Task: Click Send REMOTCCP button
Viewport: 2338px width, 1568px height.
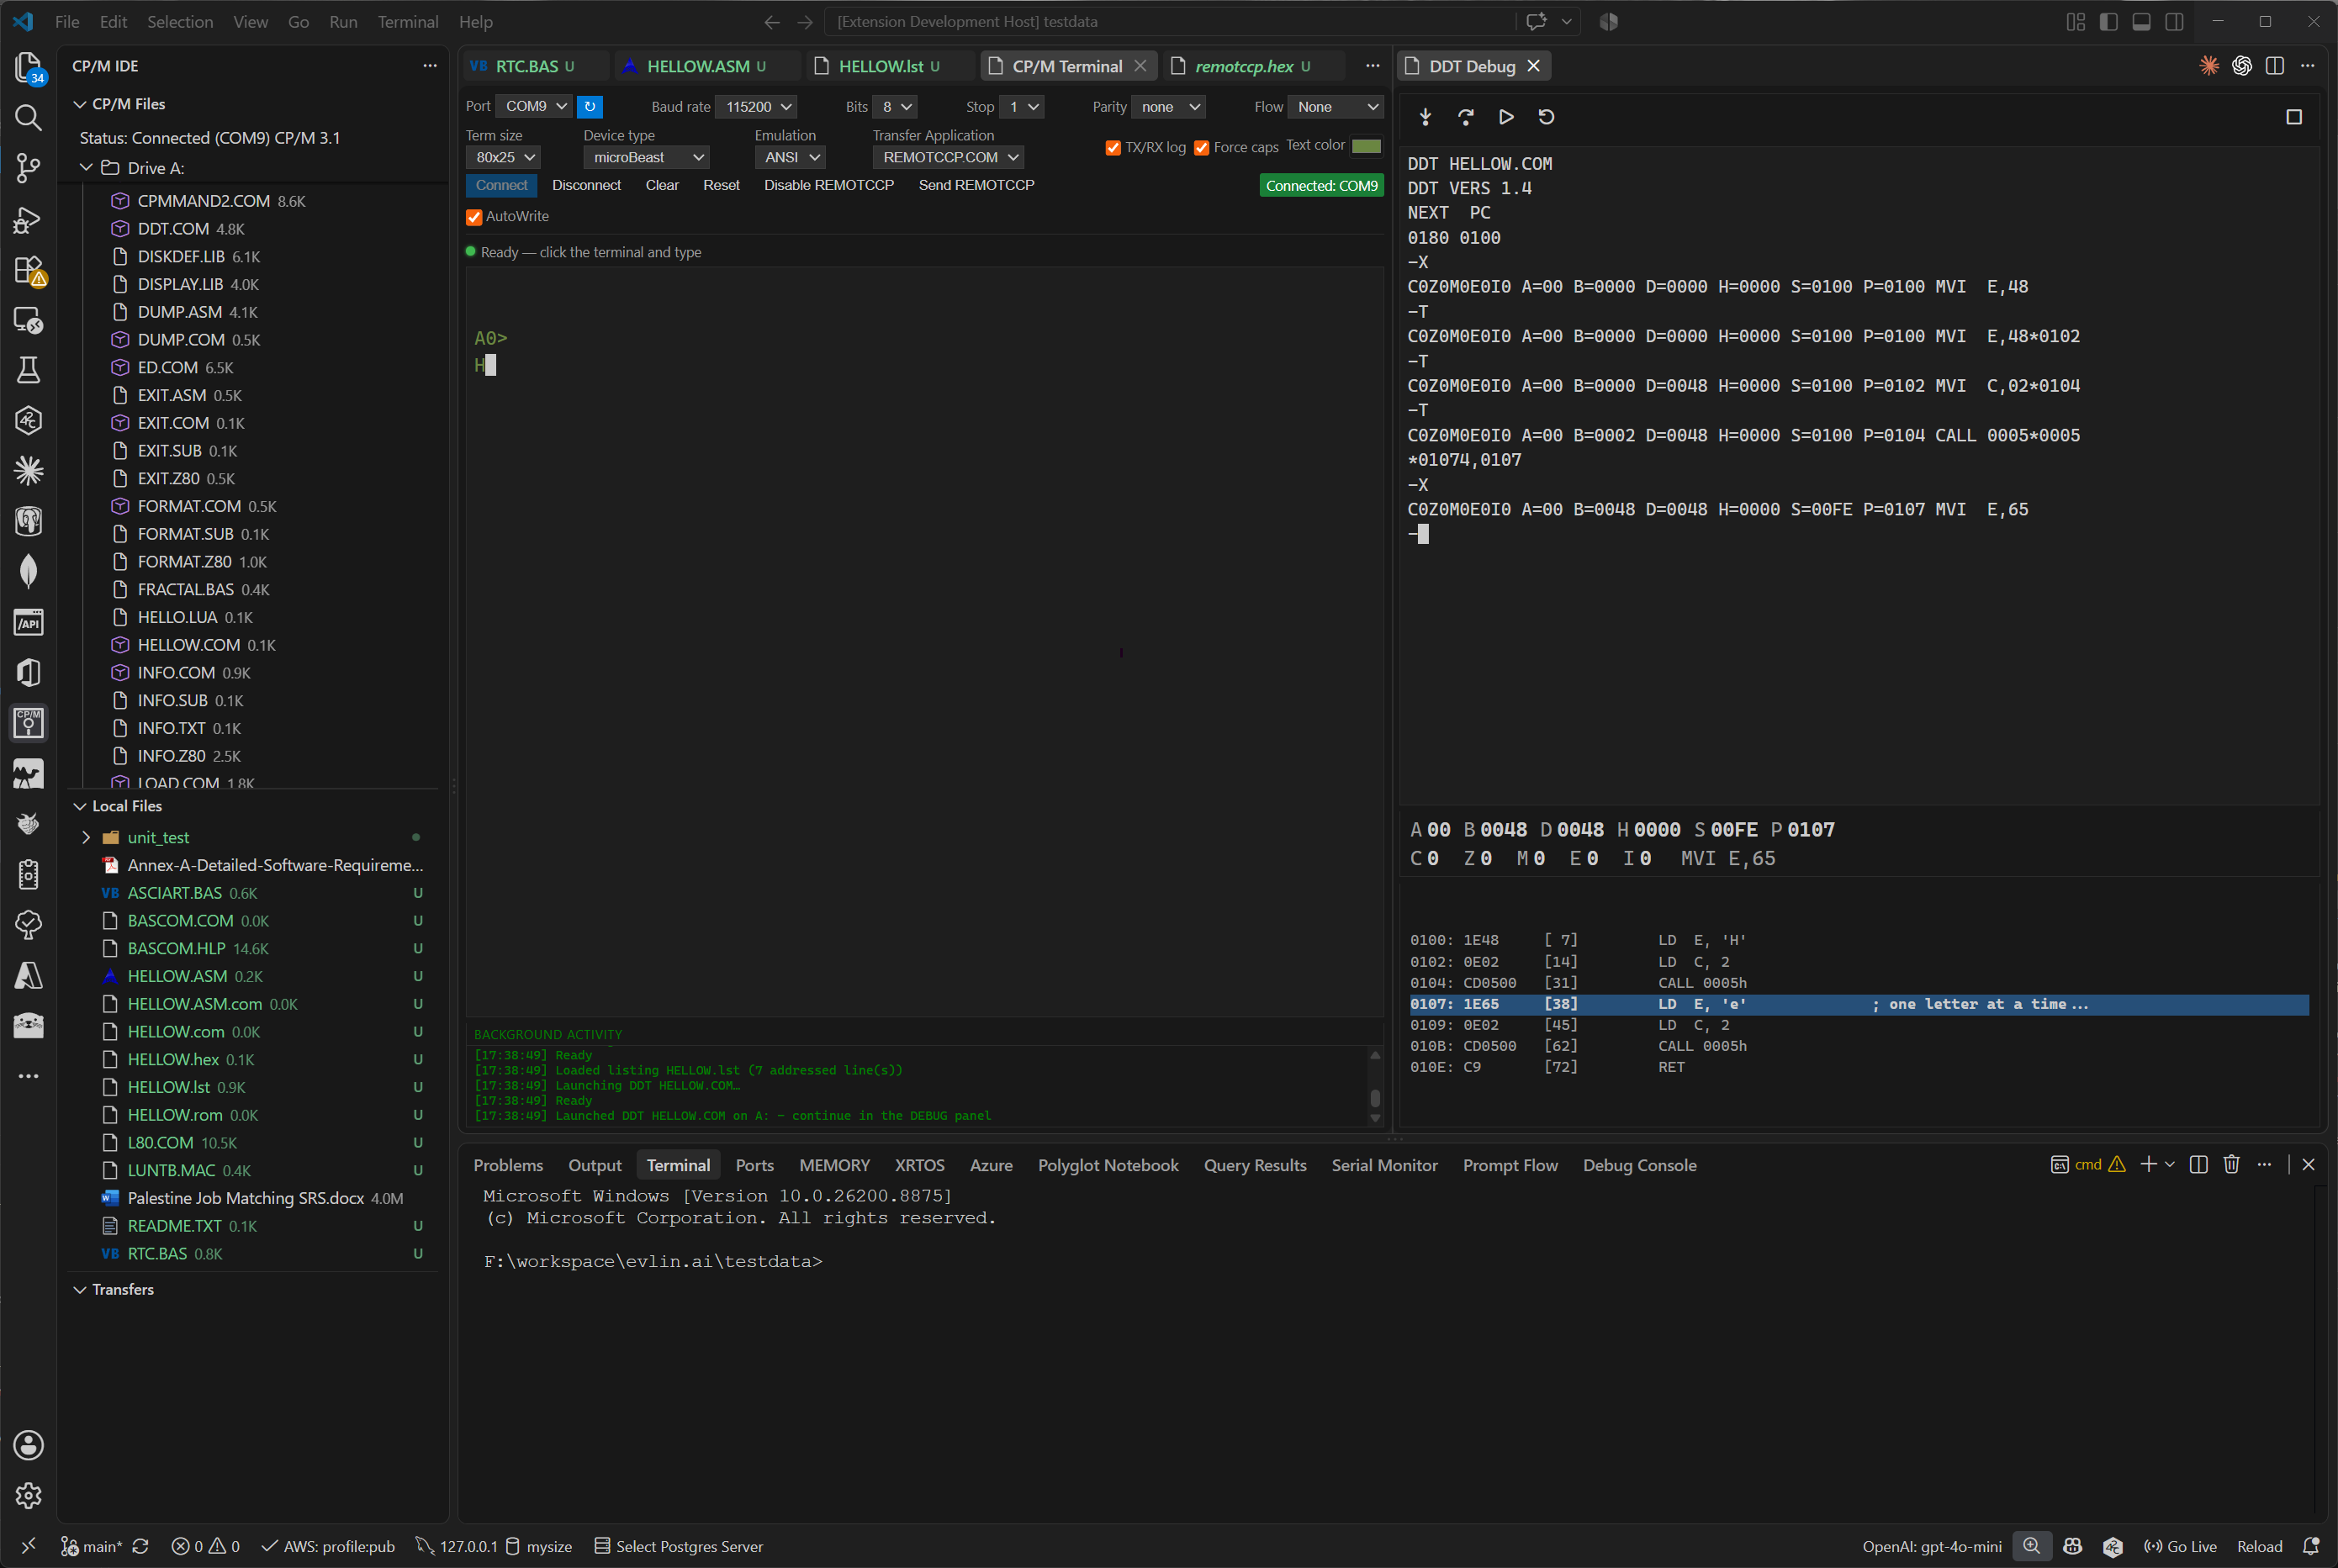Action: 976,185
